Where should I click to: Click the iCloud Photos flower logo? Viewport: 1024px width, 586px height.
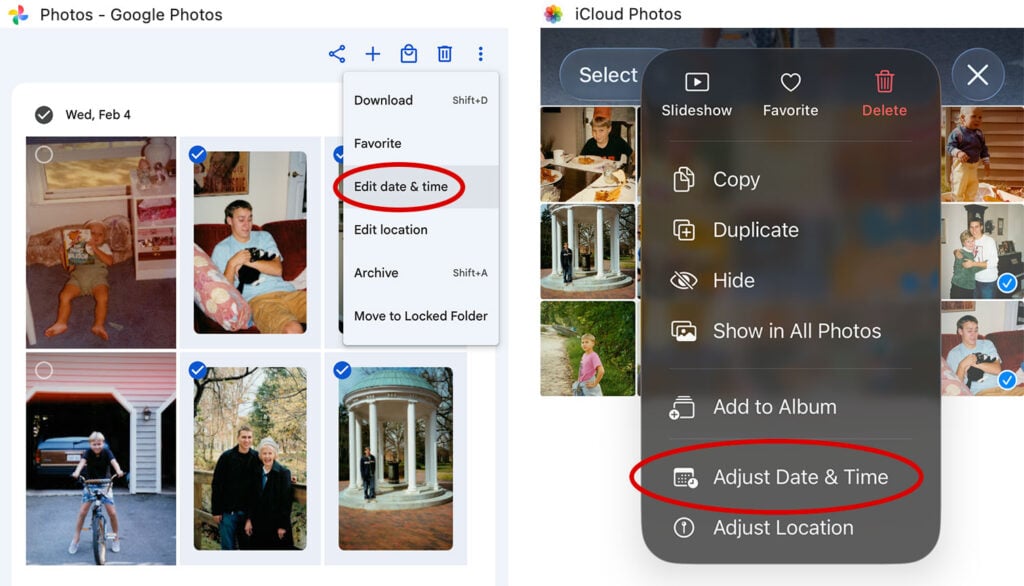click(x=553, y=14)
